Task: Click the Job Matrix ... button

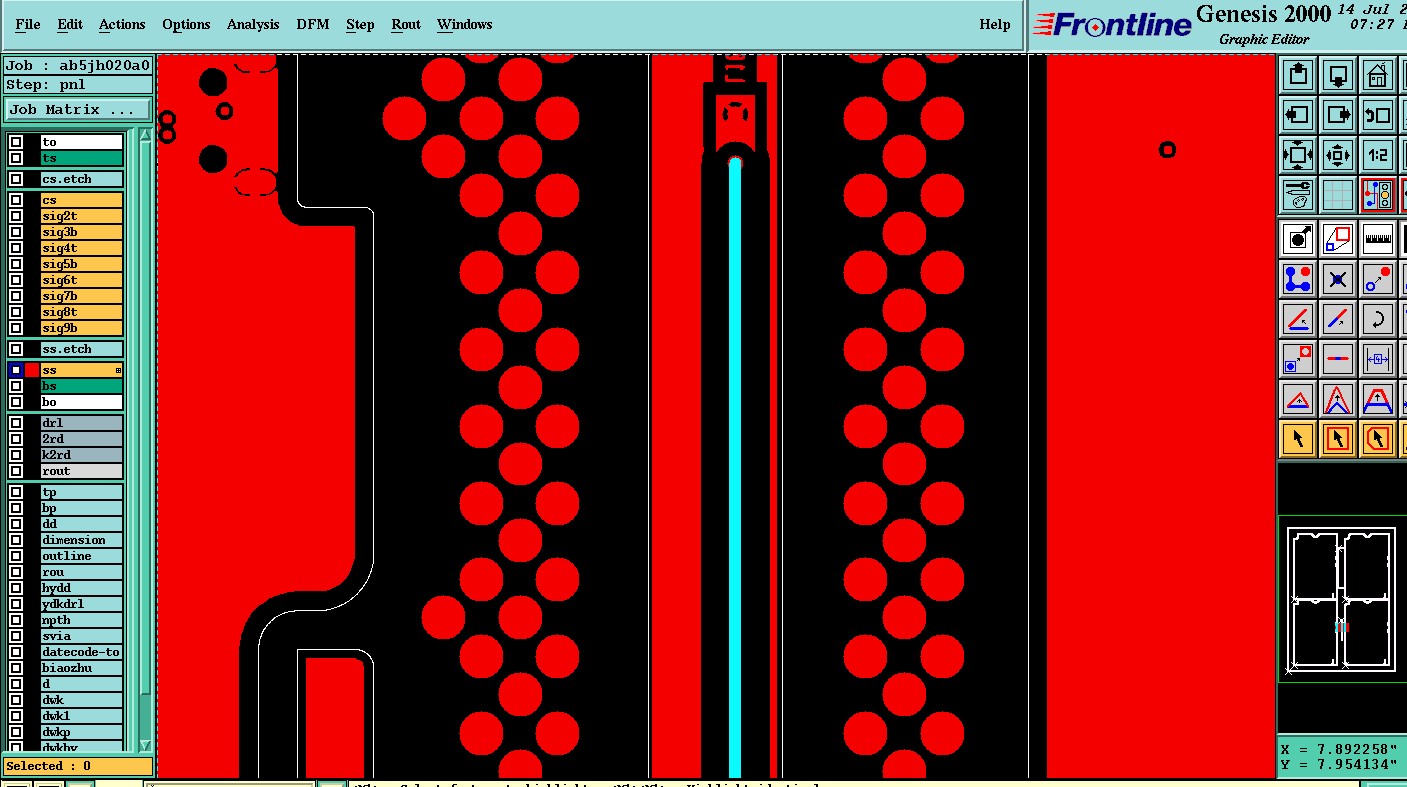Action: pos(78,109)
